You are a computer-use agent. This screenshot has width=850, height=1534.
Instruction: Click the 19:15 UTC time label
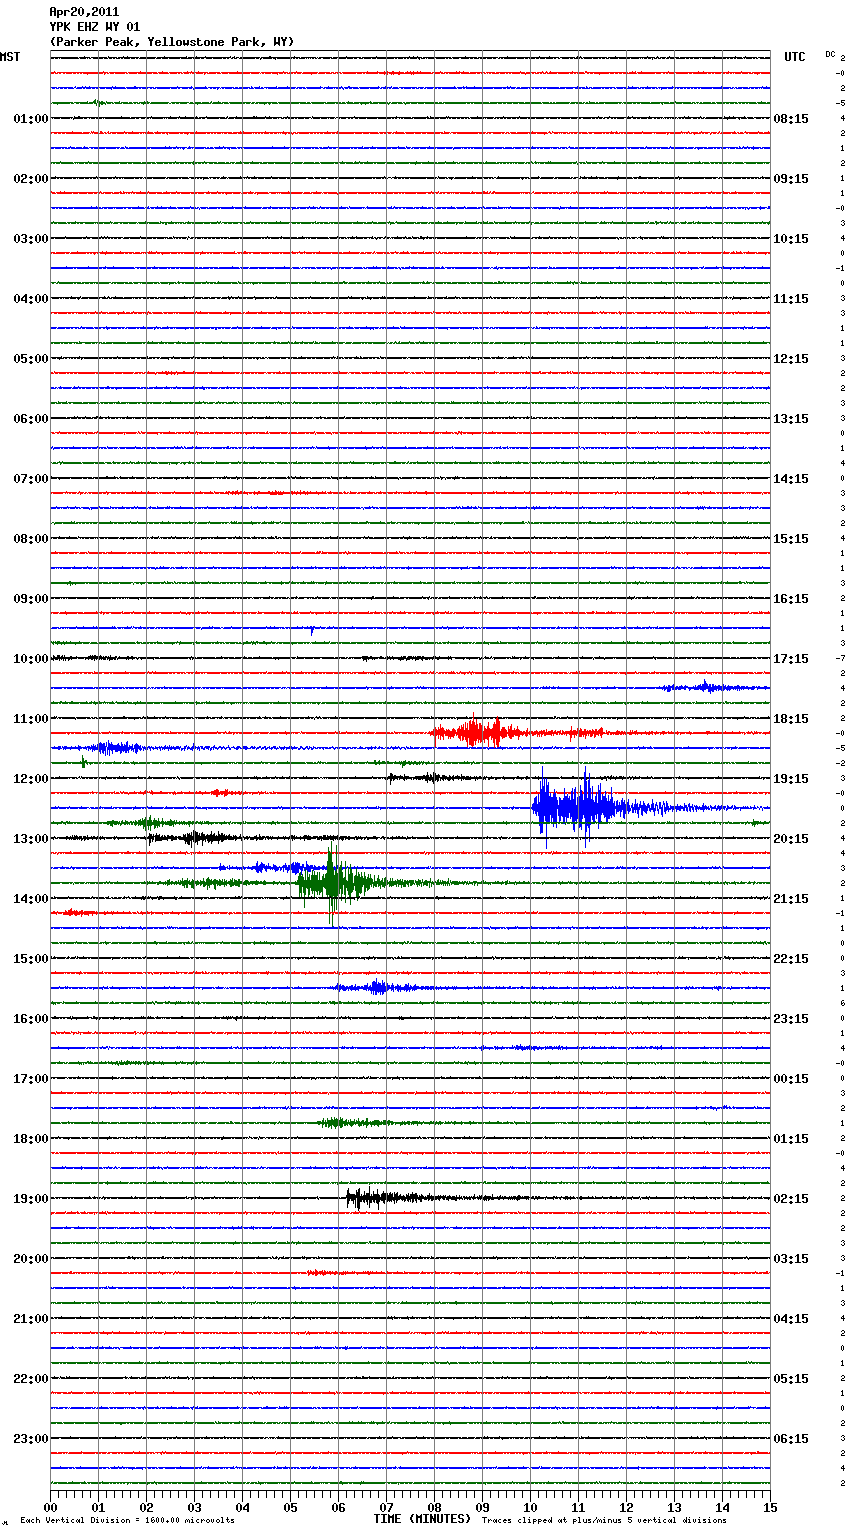[791, 779]
